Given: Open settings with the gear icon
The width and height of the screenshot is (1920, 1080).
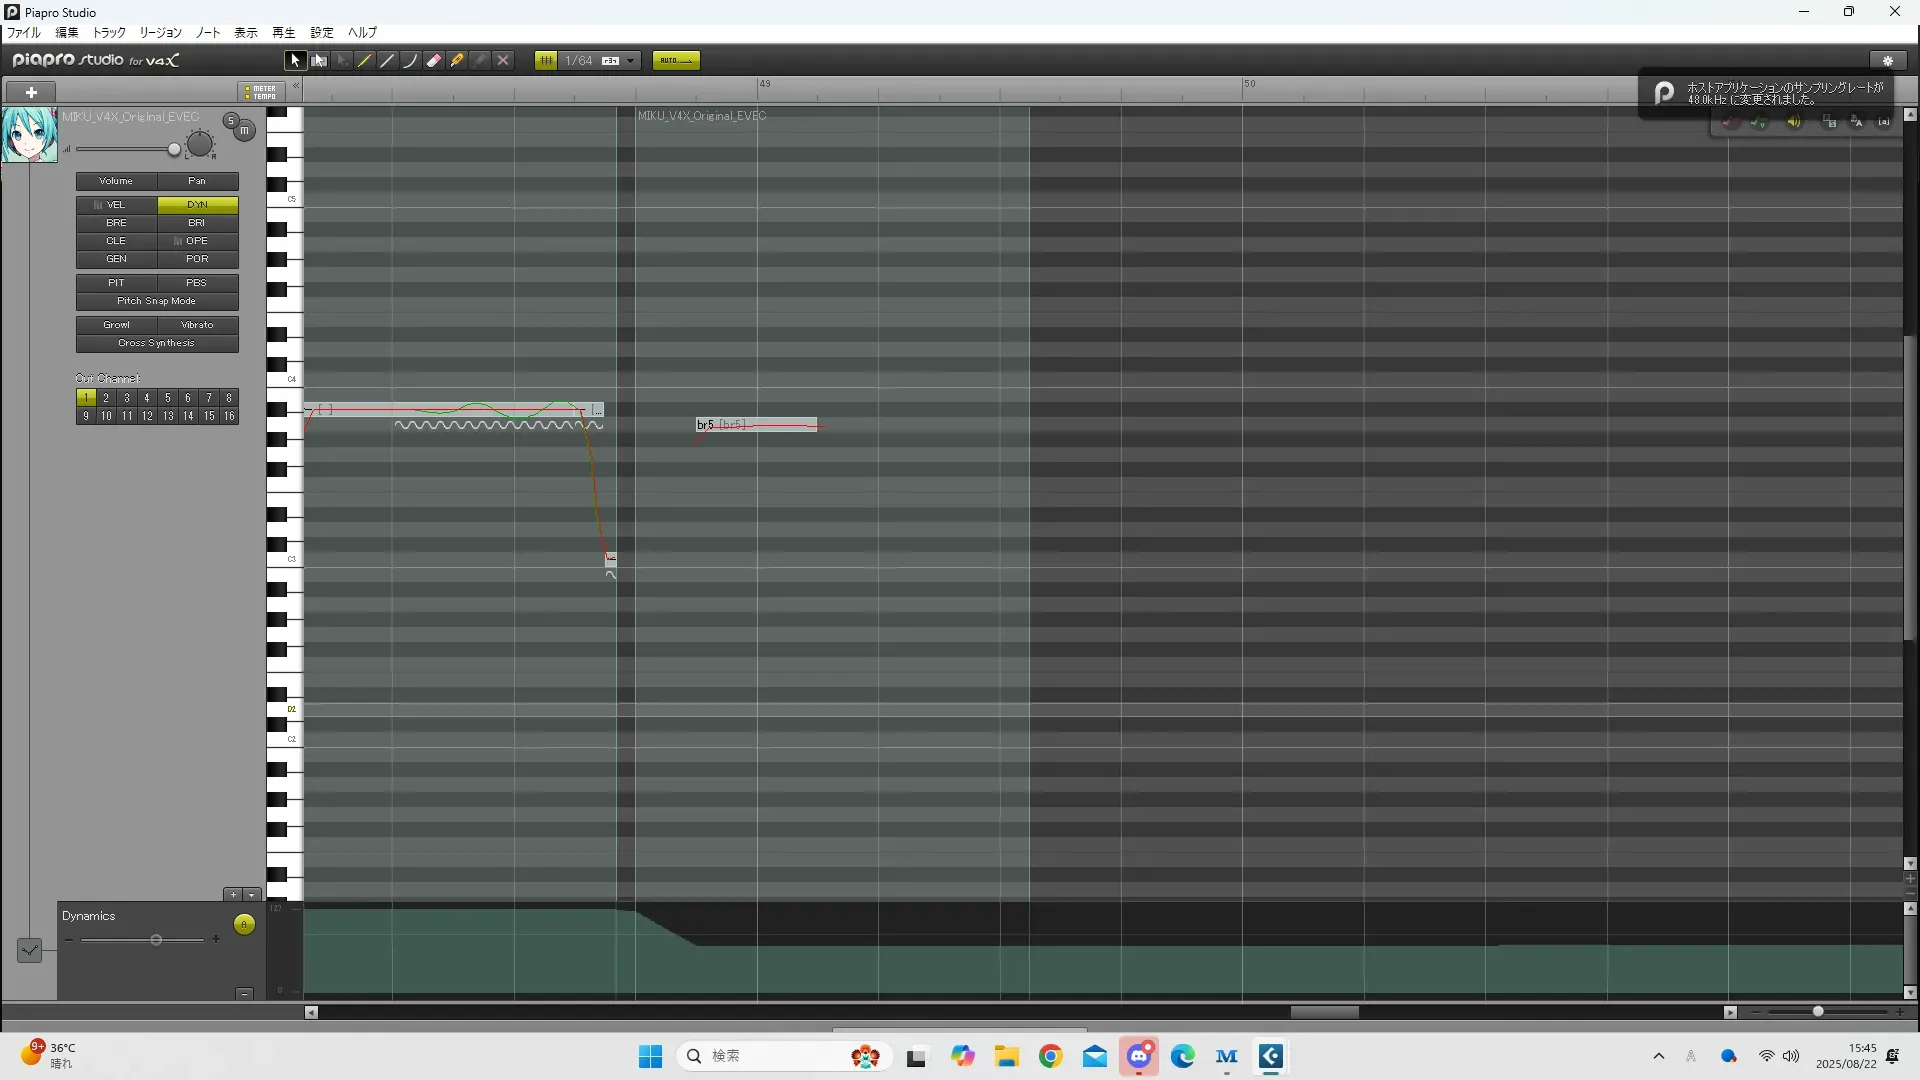Looking at the screenshot, I should pyautogui.click(x=1887, y=61).
